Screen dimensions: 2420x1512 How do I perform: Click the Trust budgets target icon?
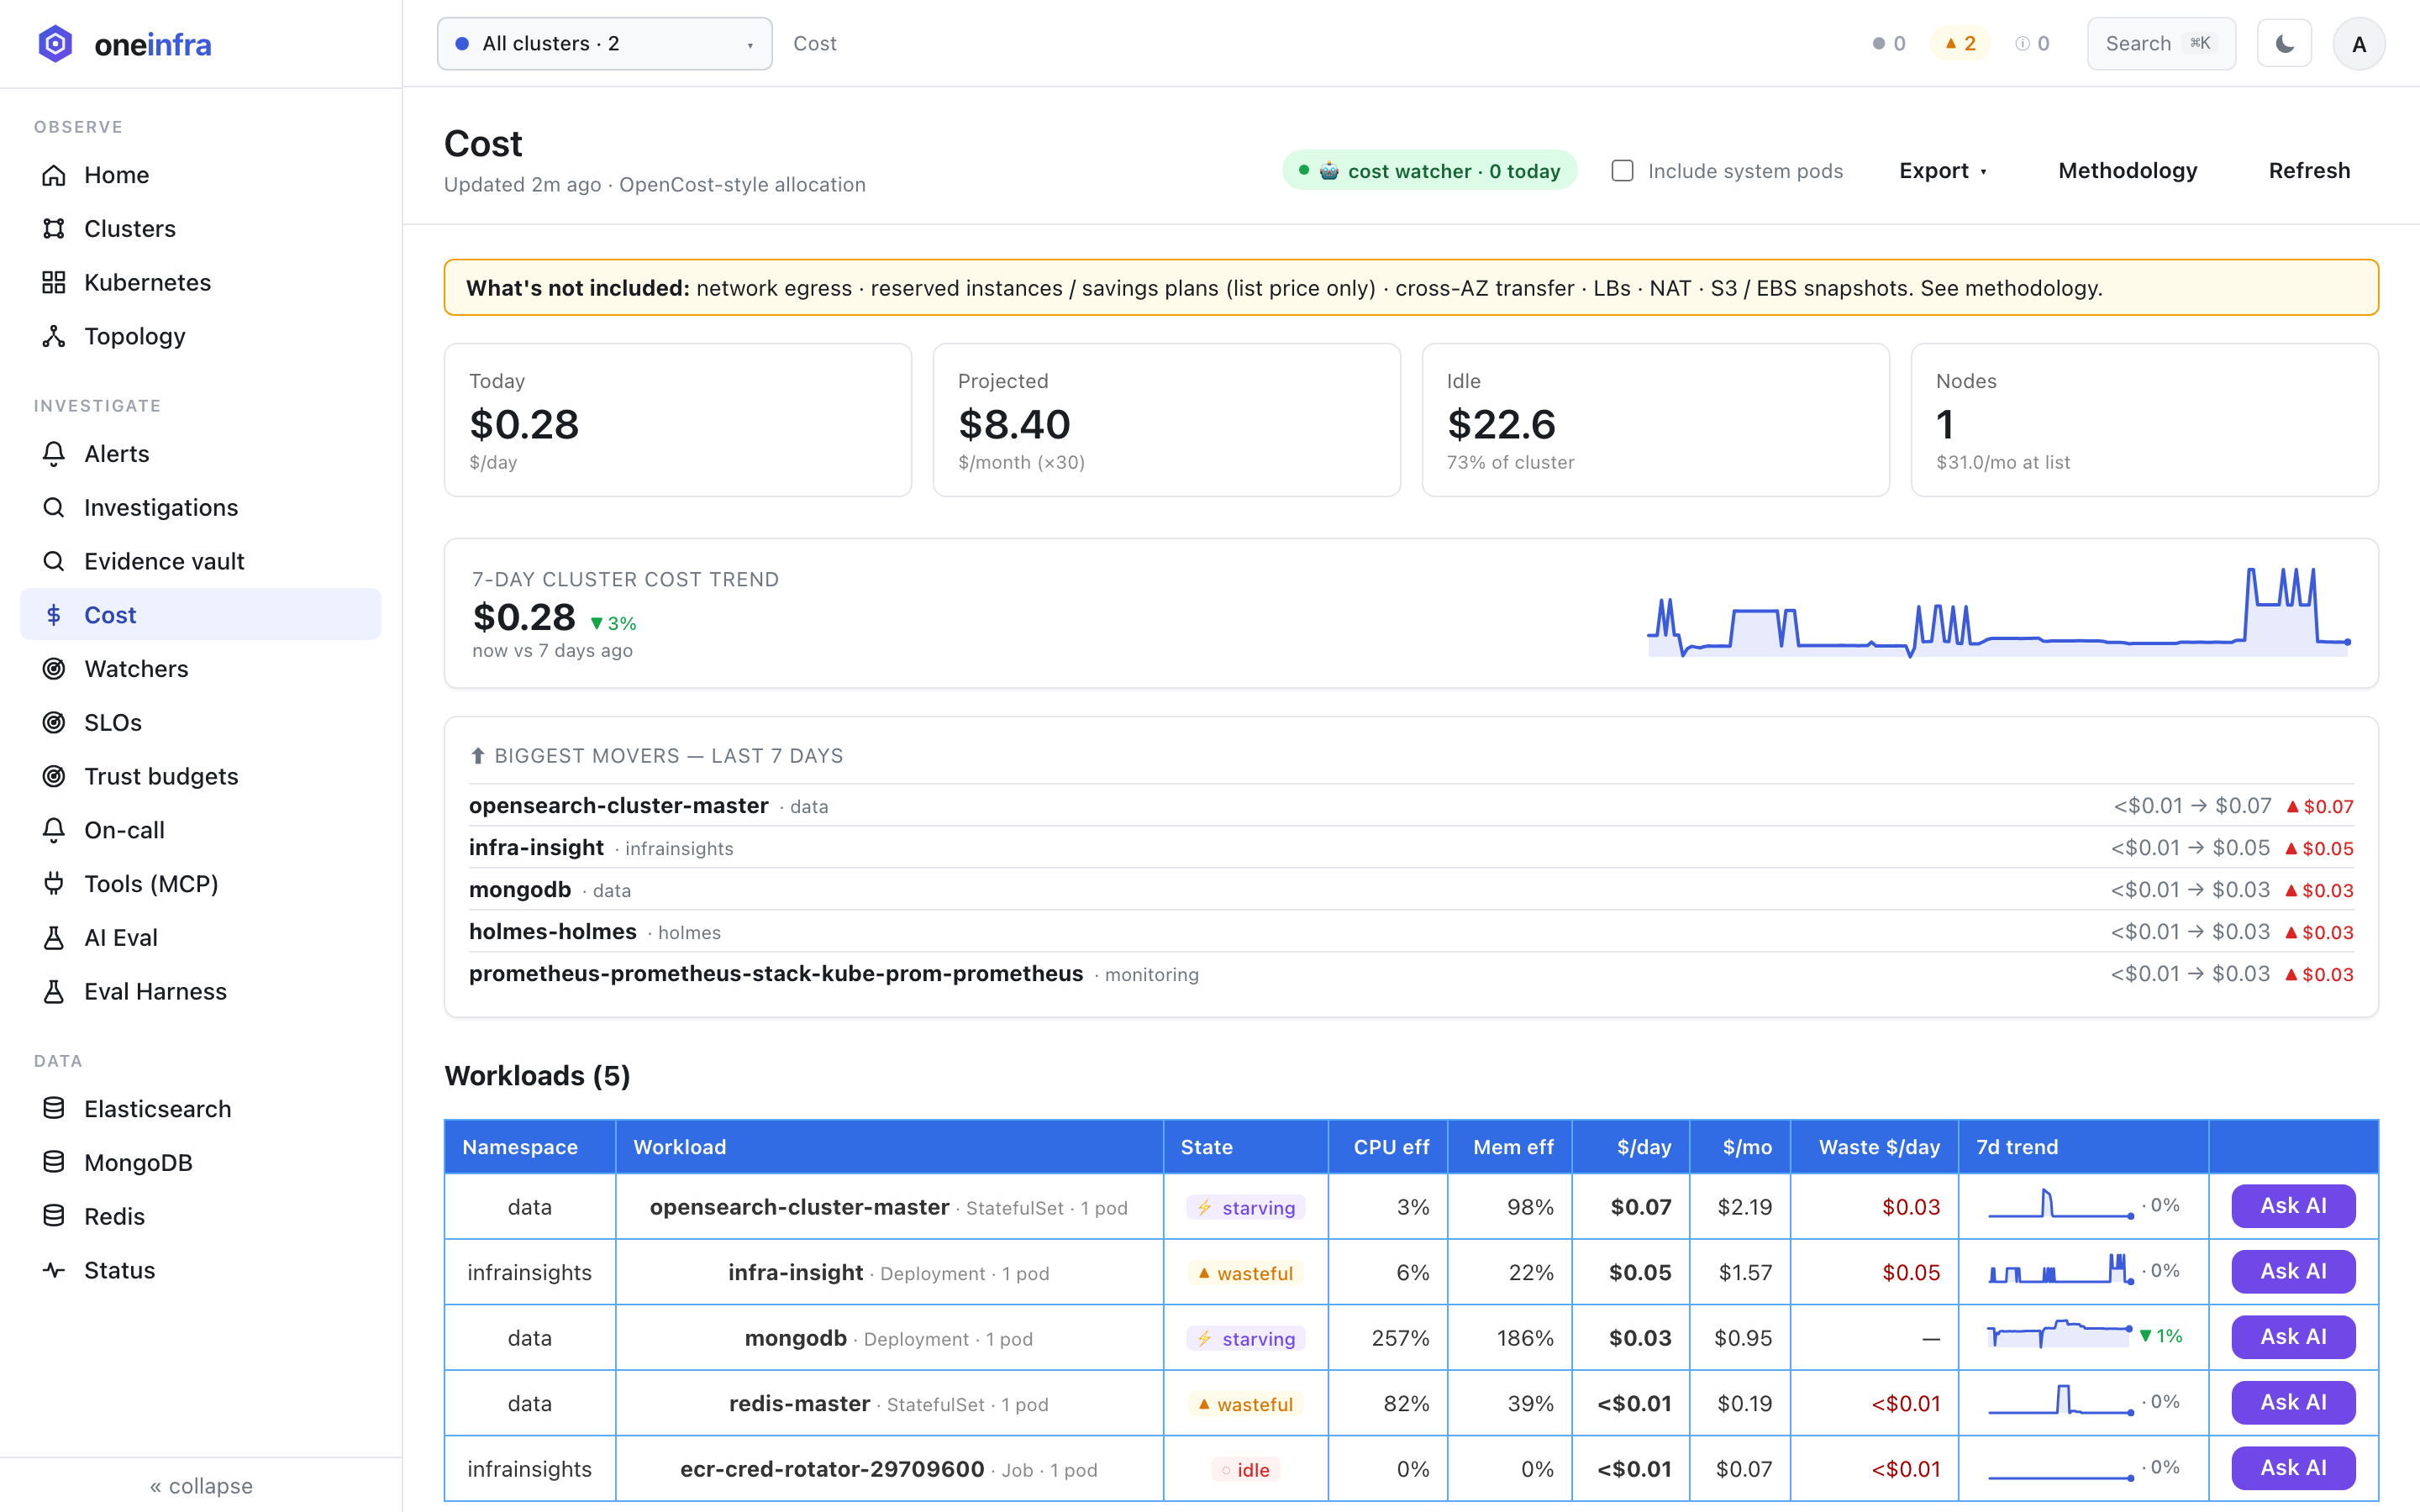click(54, 777)
